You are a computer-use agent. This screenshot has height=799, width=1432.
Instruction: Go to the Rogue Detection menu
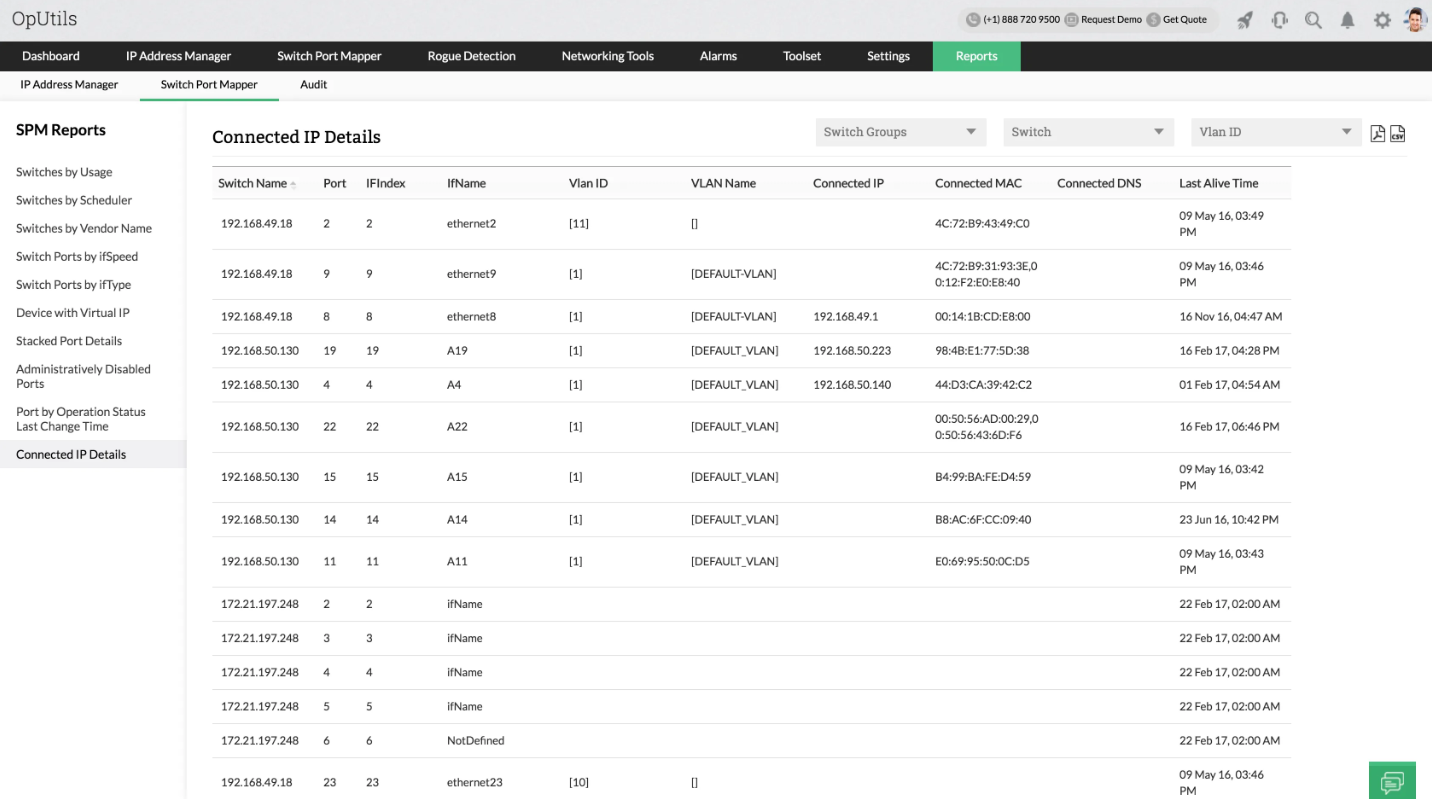[x=471, y=56]
